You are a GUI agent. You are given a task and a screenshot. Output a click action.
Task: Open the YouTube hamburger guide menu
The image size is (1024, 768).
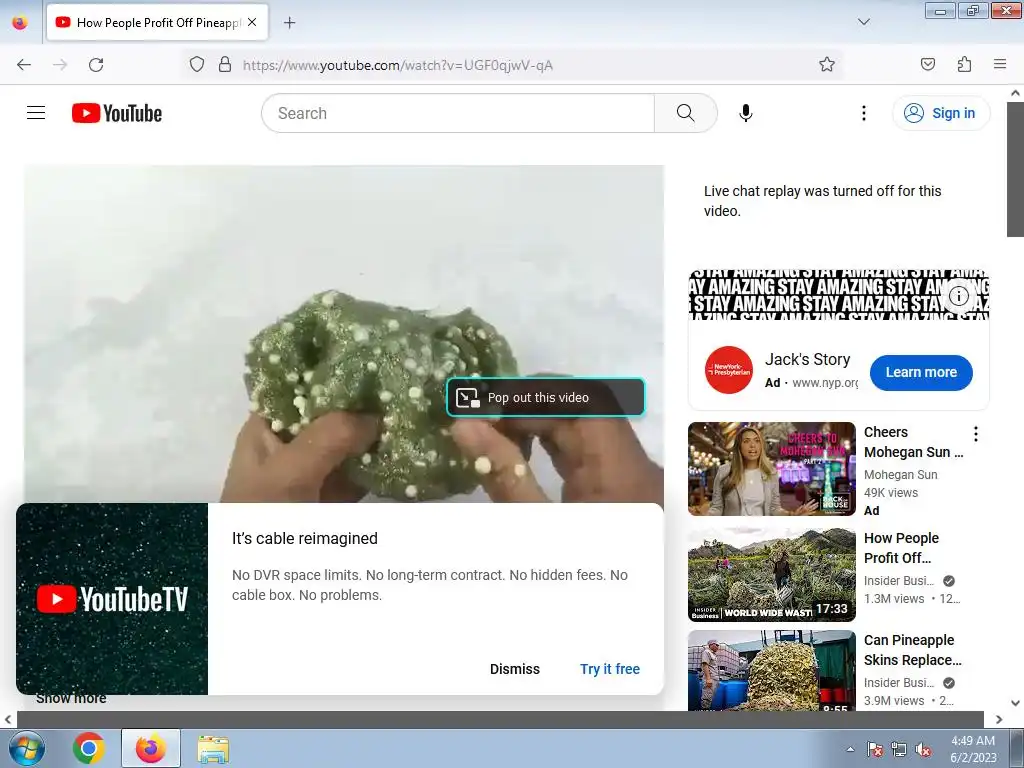(36, 113)
